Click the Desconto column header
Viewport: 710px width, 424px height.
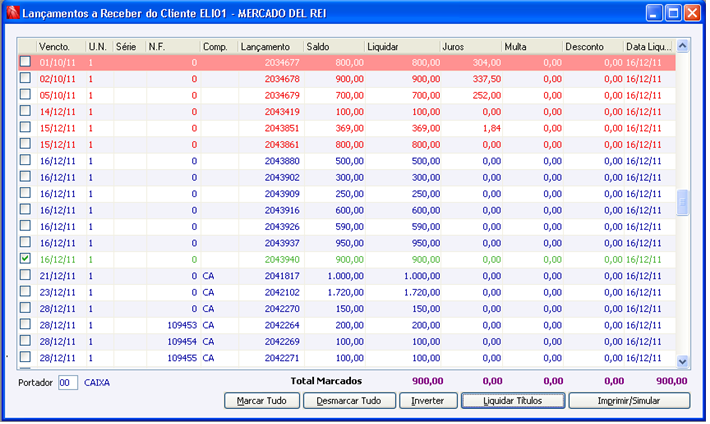pyautogui.click(x=593, y=47)
